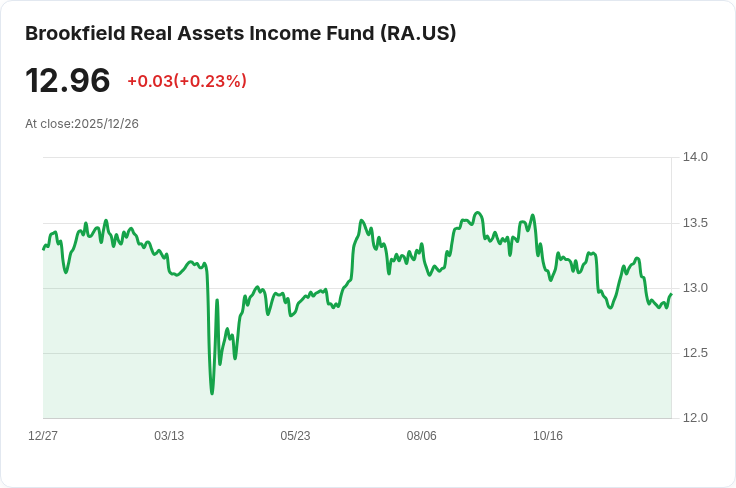Image resolution: width=736 pixels, height=488 pixels.
Task: Click the leftmost start of the price line
Action: [43, 249]
